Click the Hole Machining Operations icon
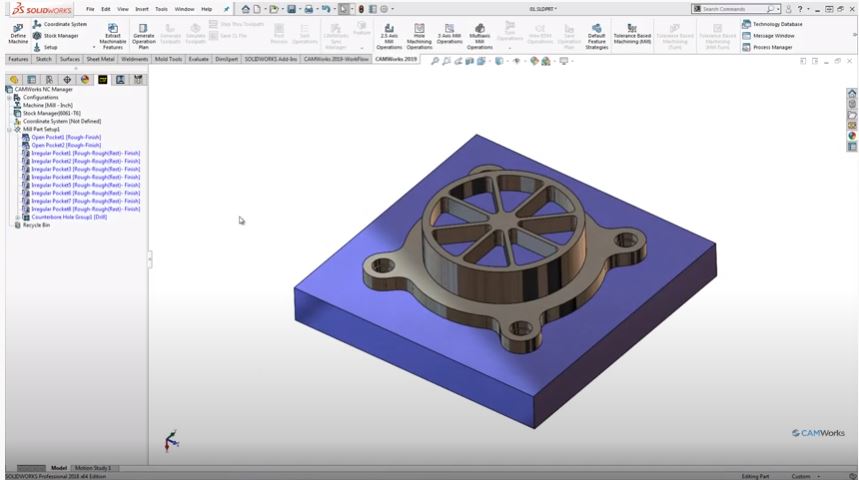Viewport: 859px width, 480px height. 419,36
